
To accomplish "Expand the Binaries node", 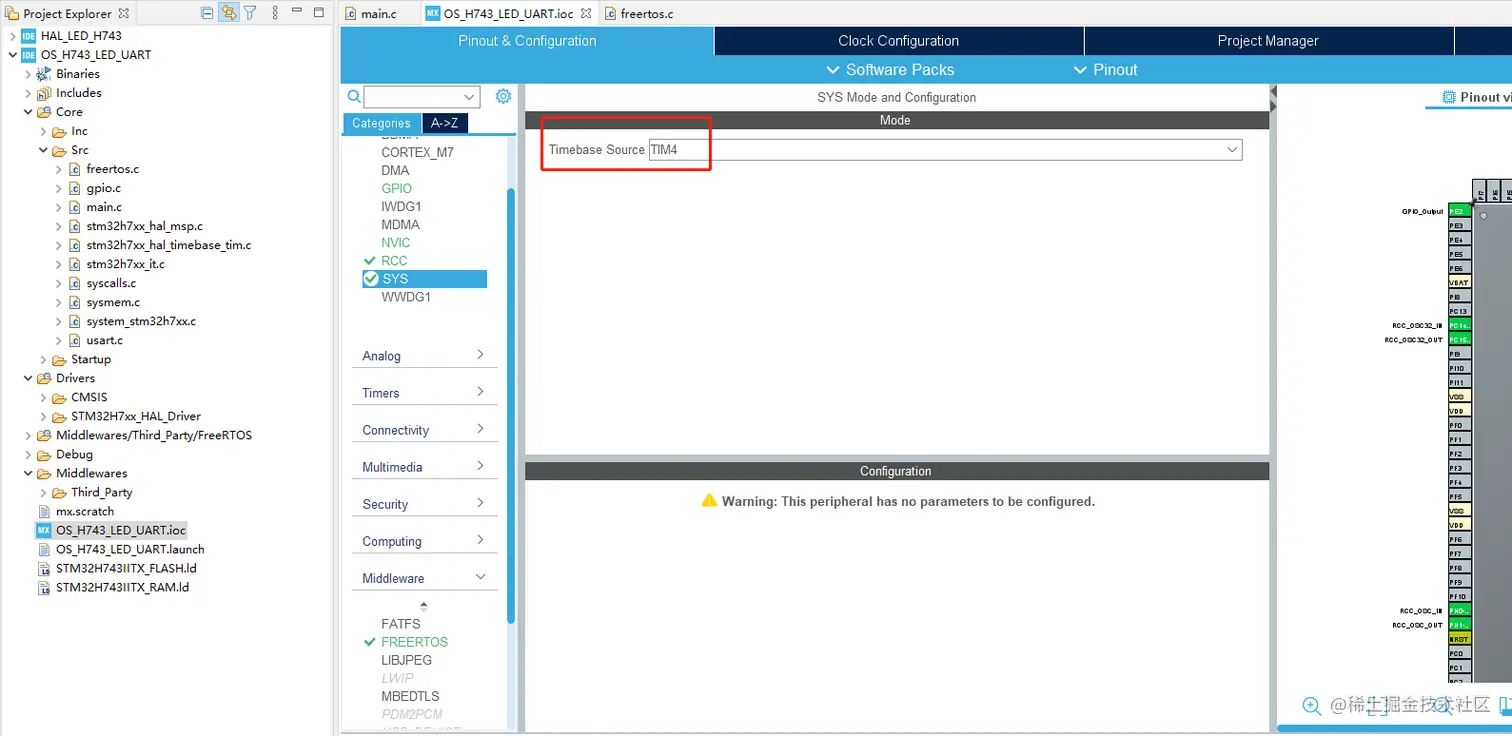I will [x=27, y=74].
